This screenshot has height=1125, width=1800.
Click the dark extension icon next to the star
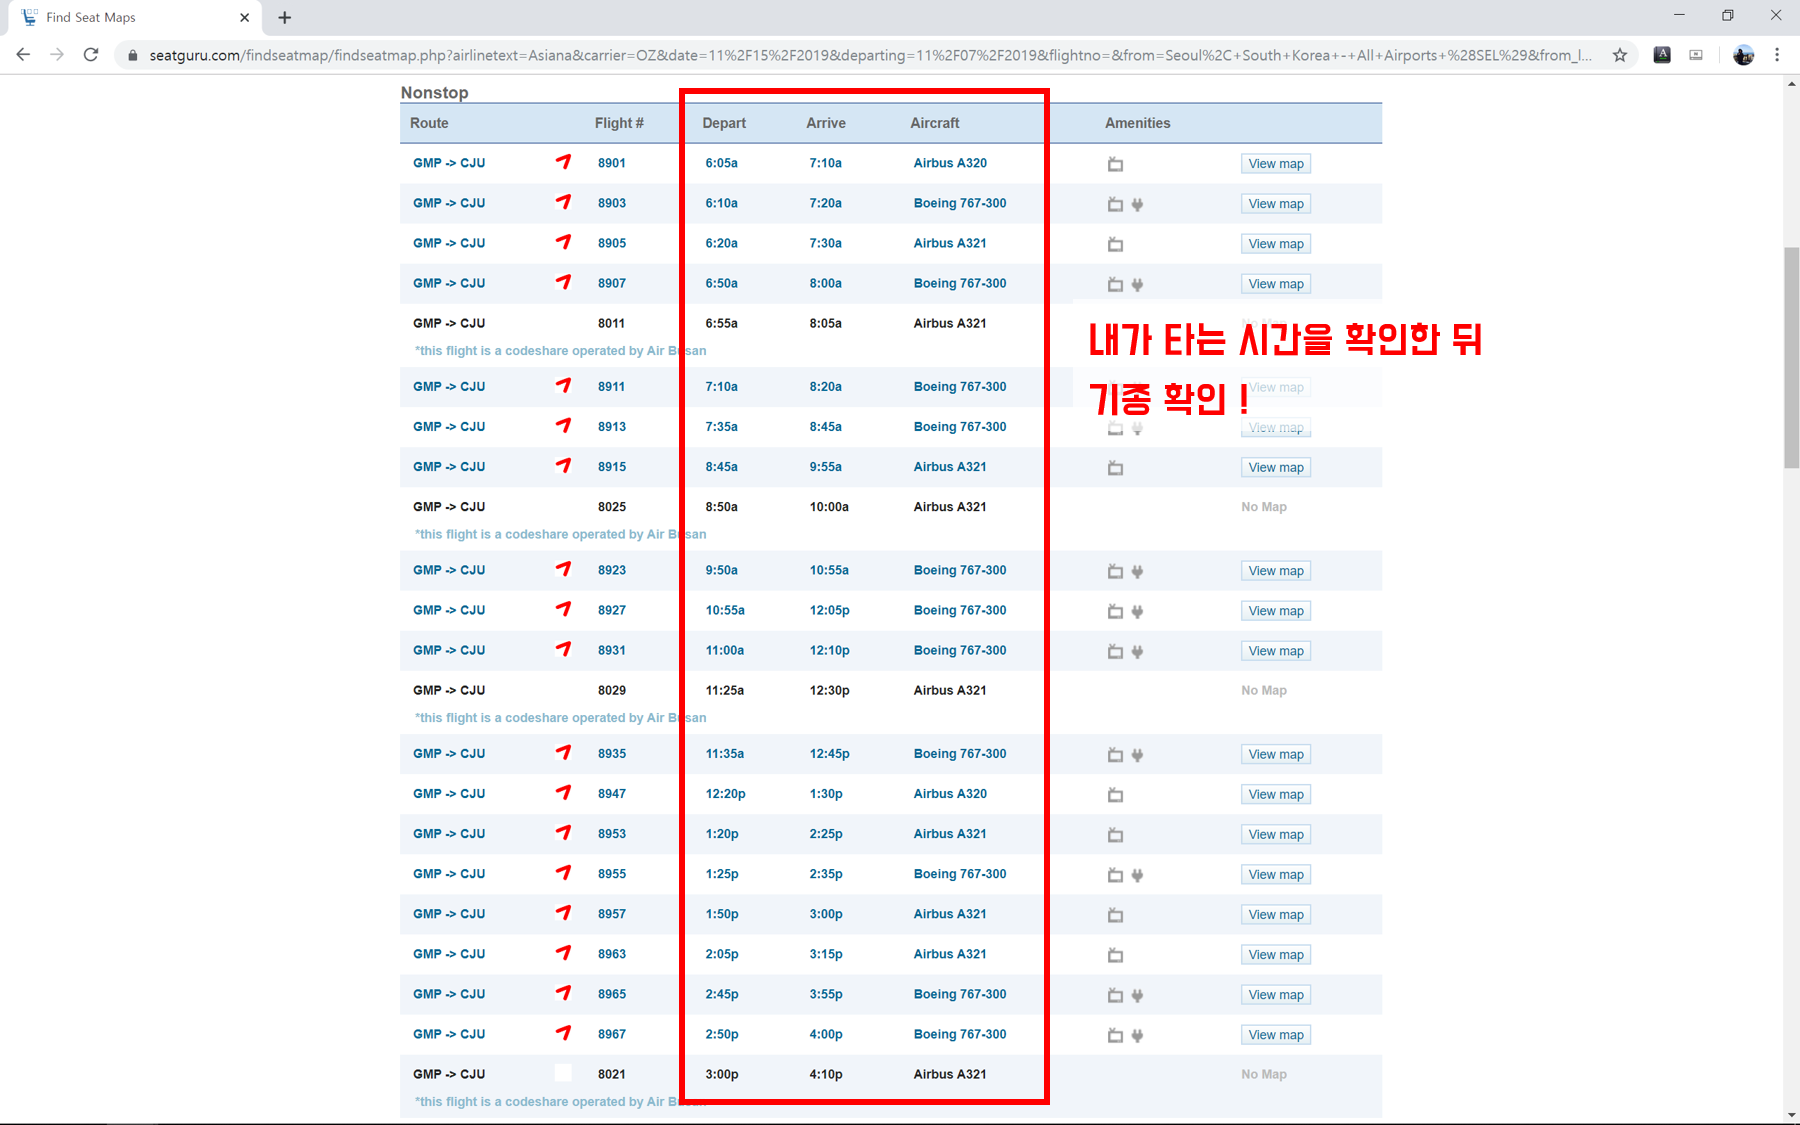click(1662, 55)
